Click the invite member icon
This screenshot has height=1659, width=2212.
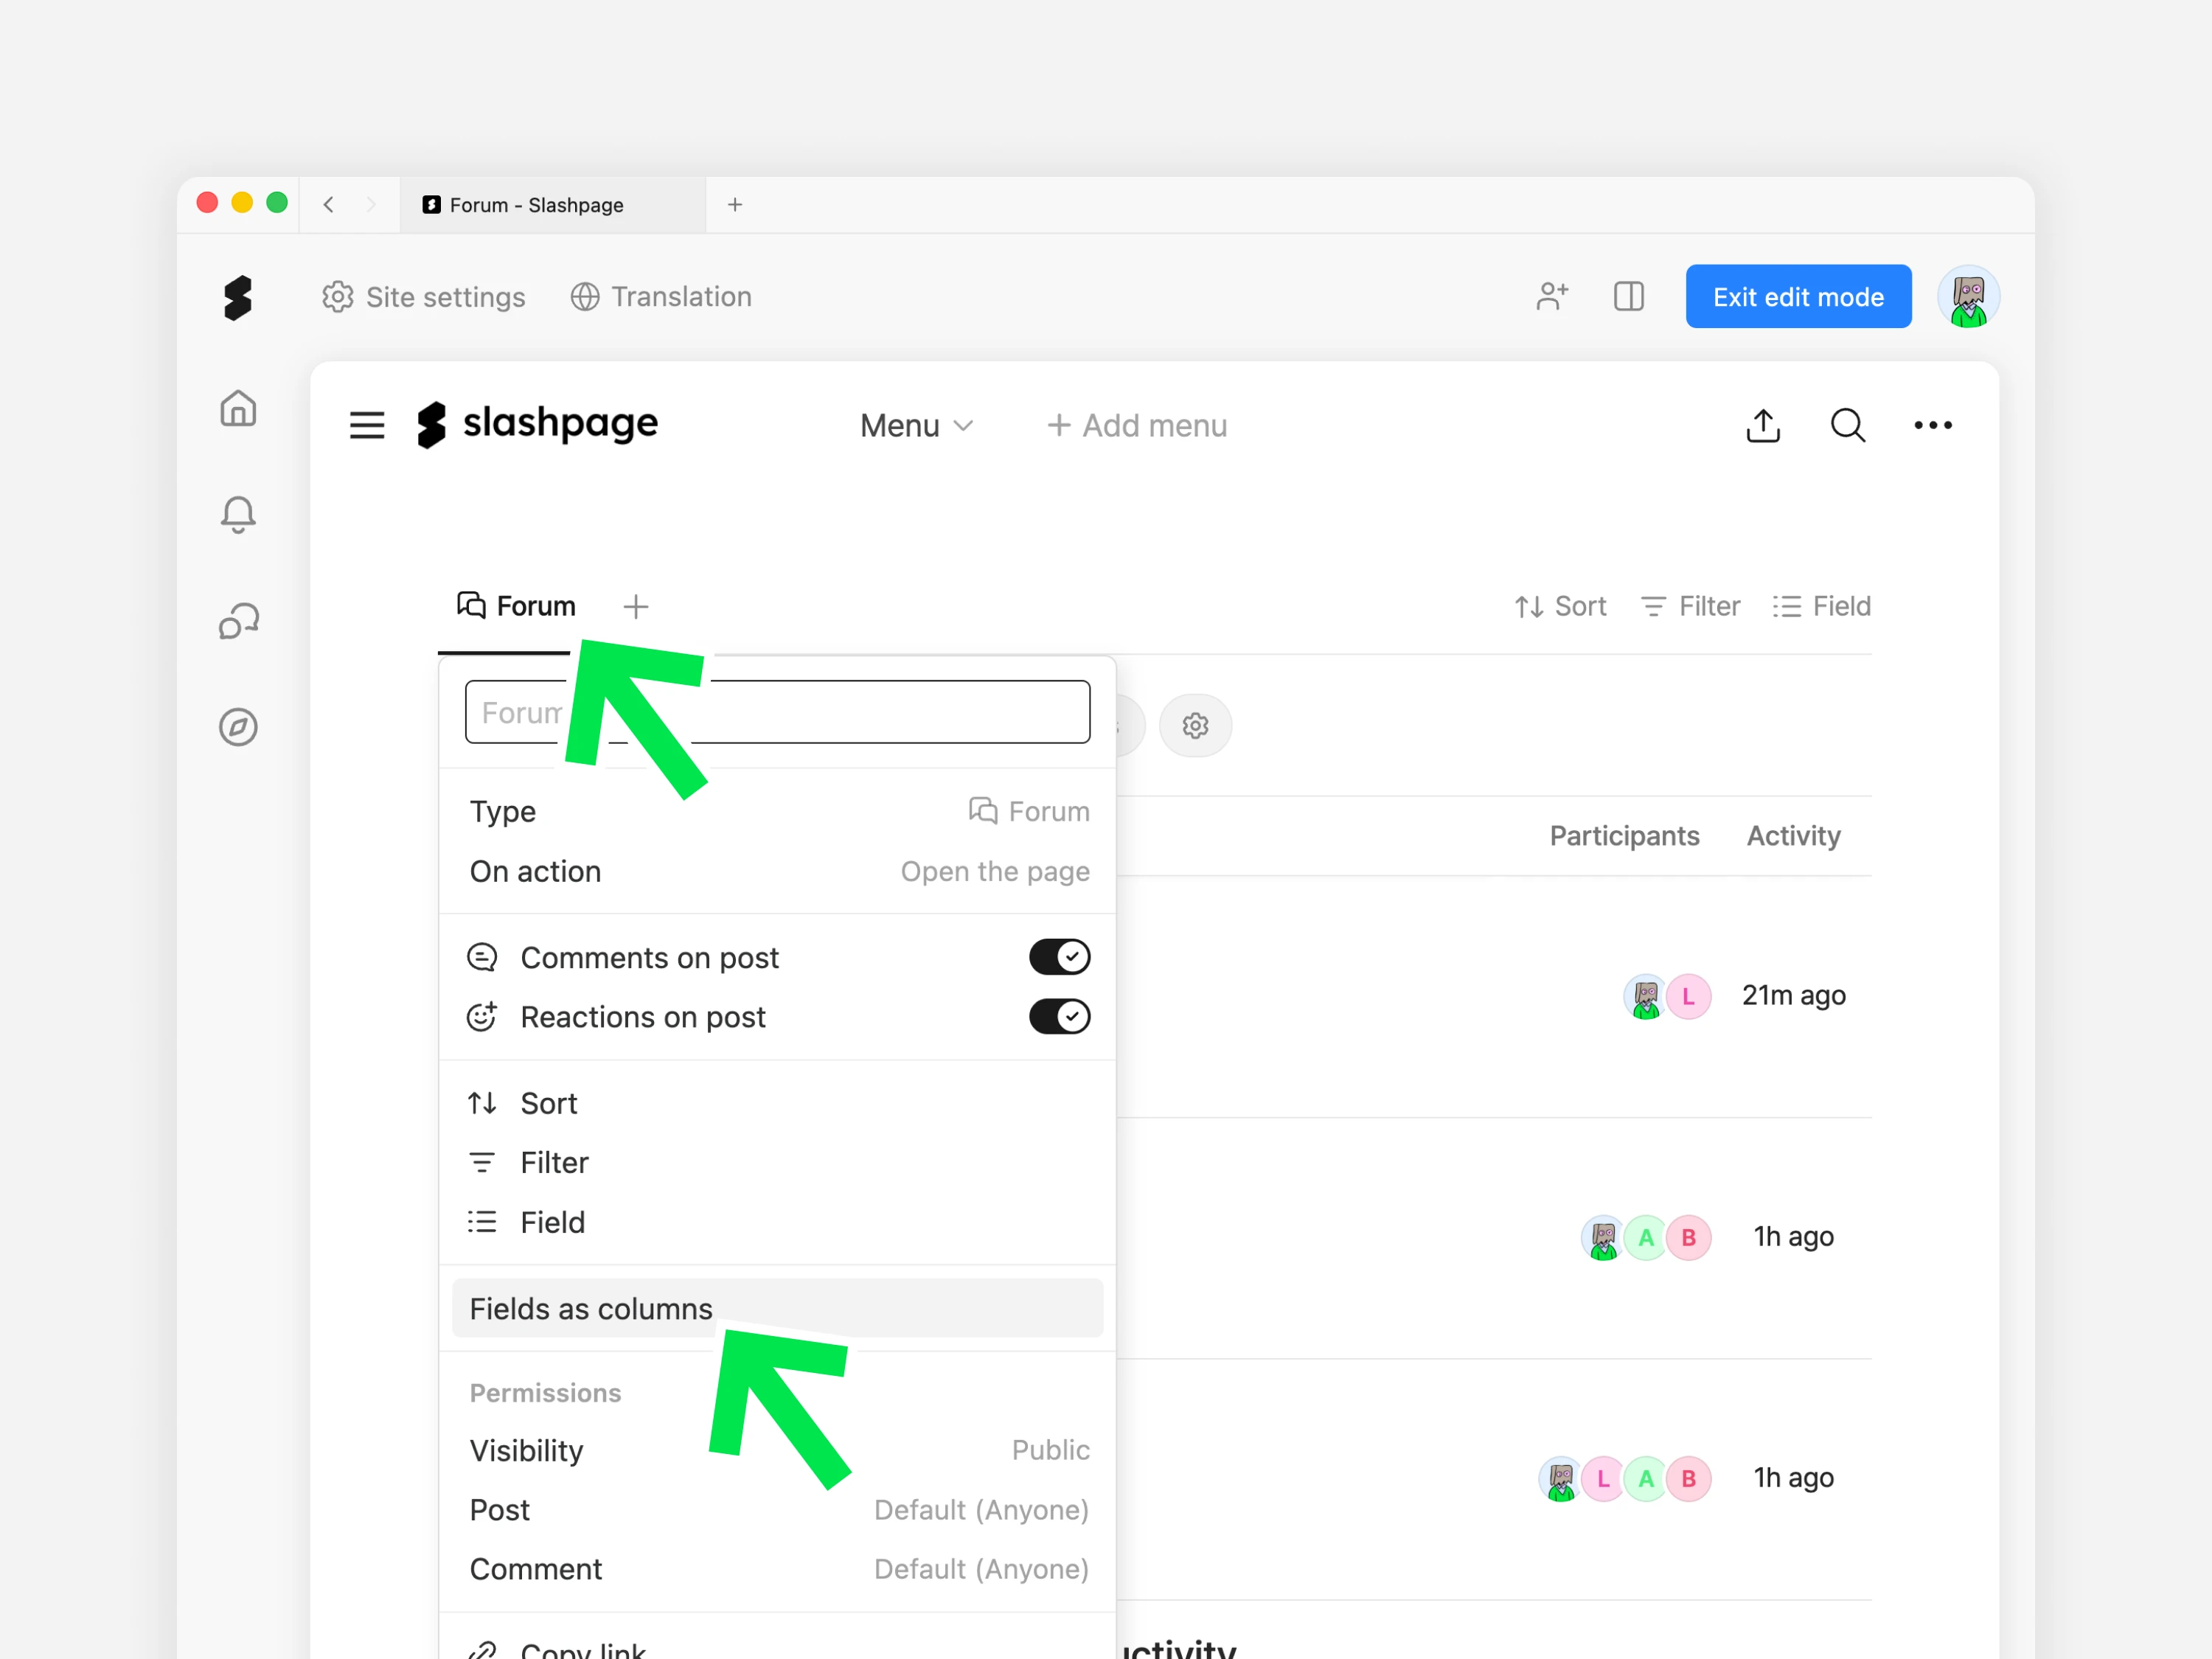point(1551,297)
